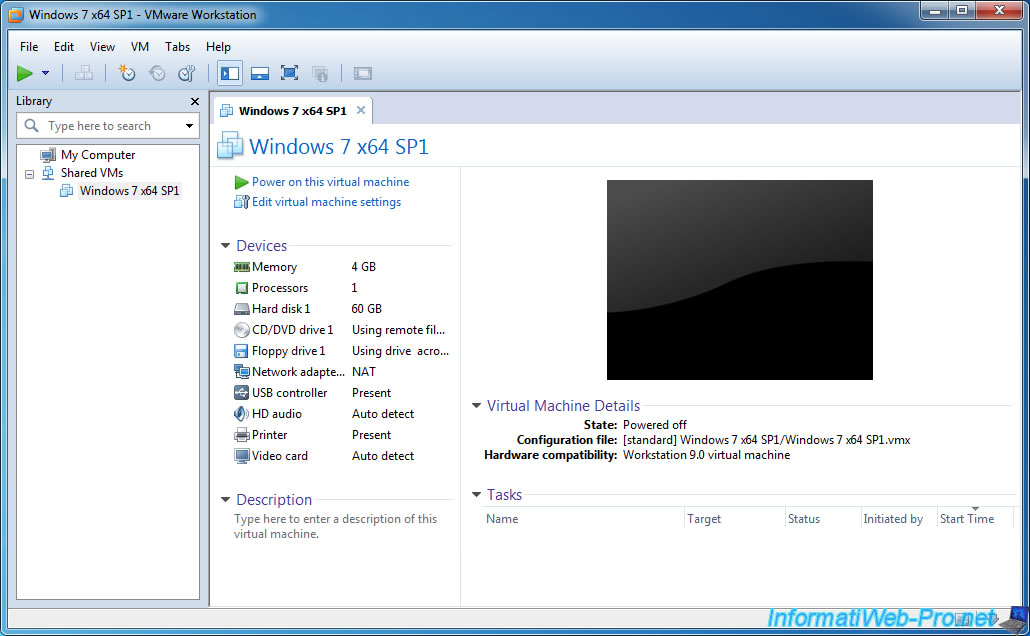Sort tasks by Status column header

coord(823,519)
